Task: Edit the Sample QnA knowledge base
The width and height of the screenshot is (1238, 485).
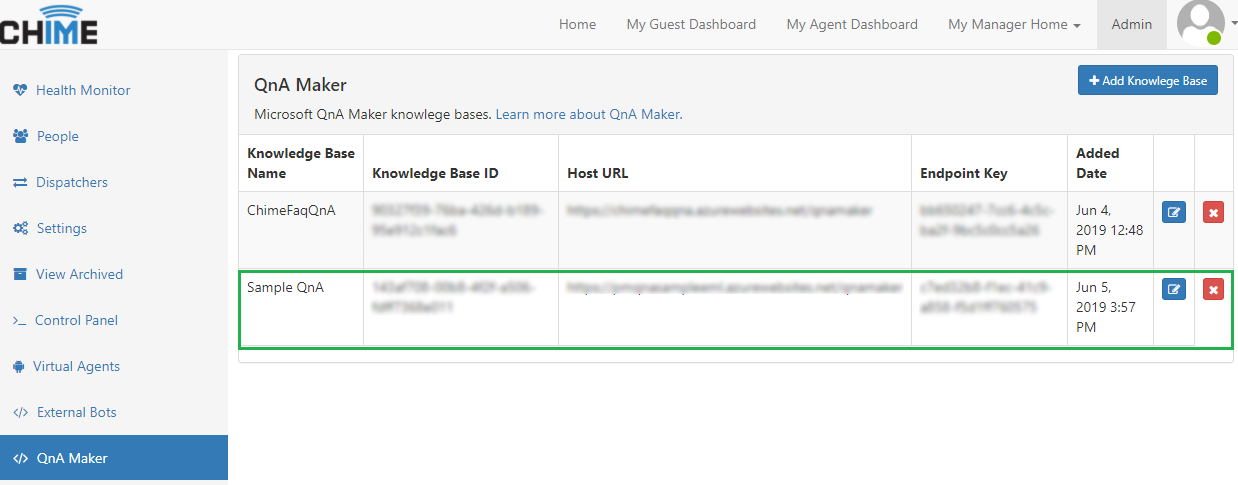Action: click(1174, 290)
